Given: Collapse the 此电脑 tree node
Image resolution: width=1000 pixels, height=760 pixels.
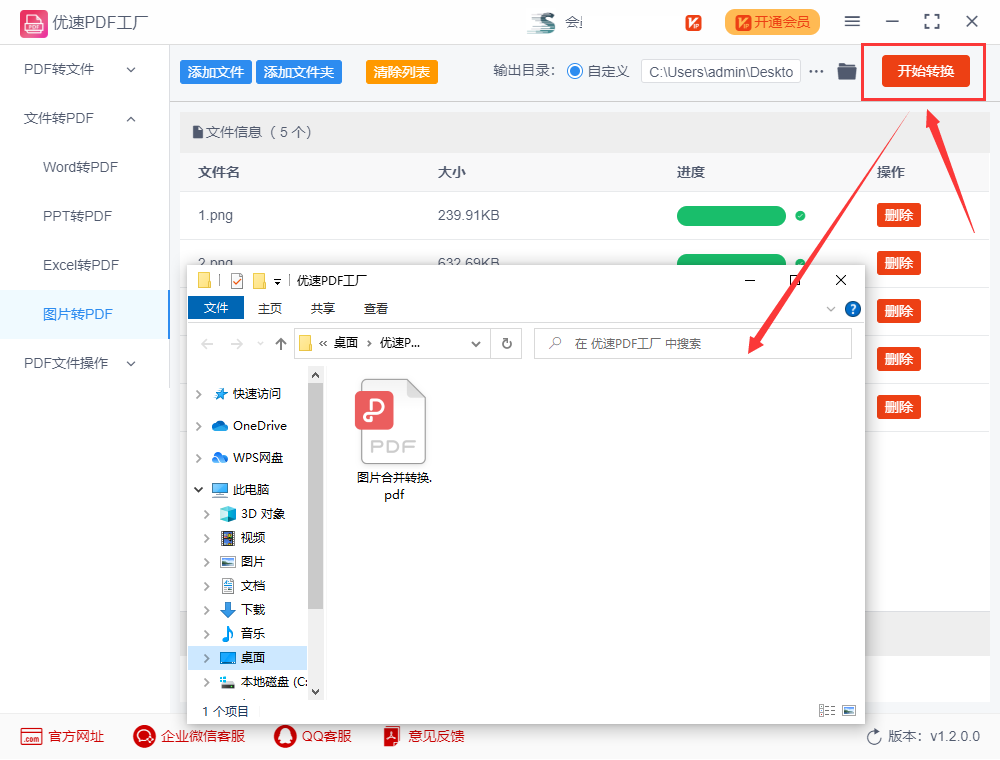Looking at the screenshot, I should [199, 490].
